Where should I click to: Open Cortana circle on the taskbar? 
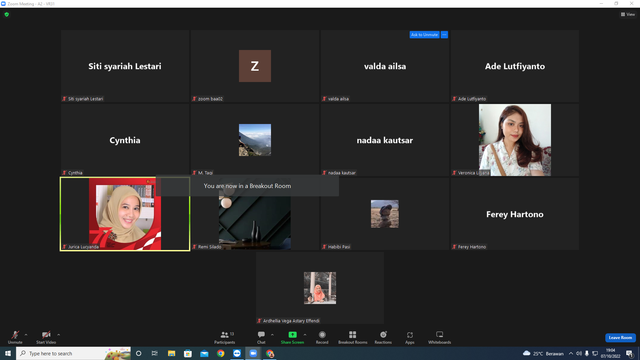[x=139, y=353]
